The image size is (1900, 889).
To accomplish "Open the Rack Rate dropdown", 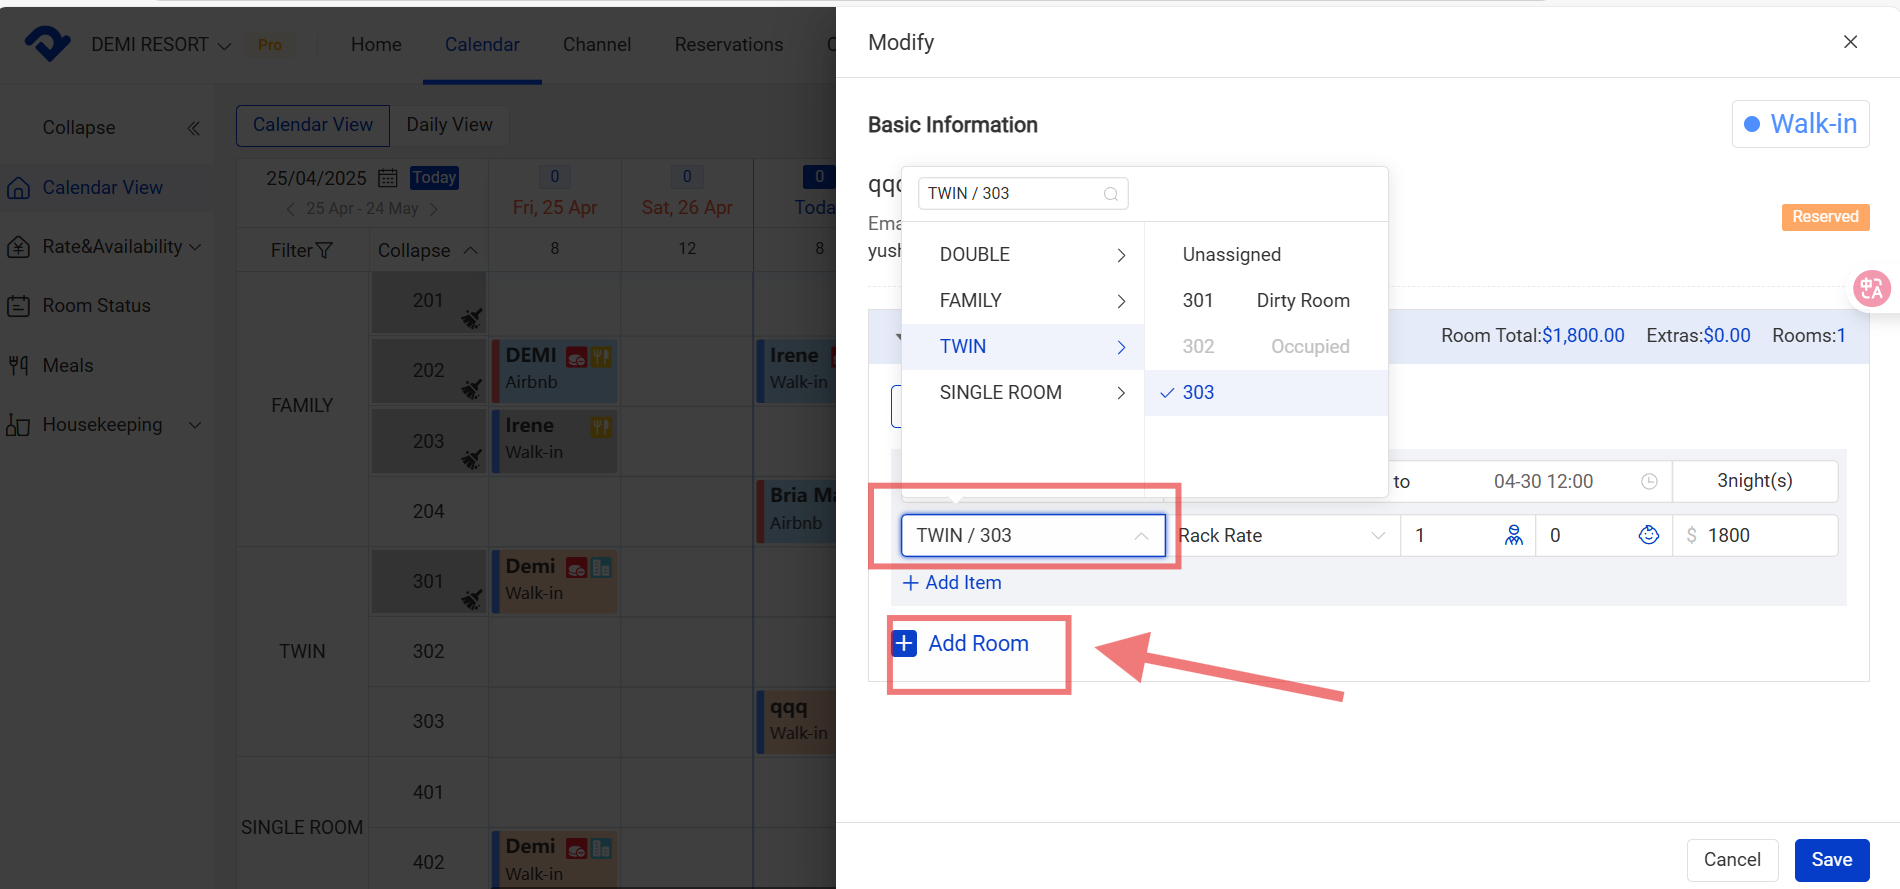I will click(1282, 536).
